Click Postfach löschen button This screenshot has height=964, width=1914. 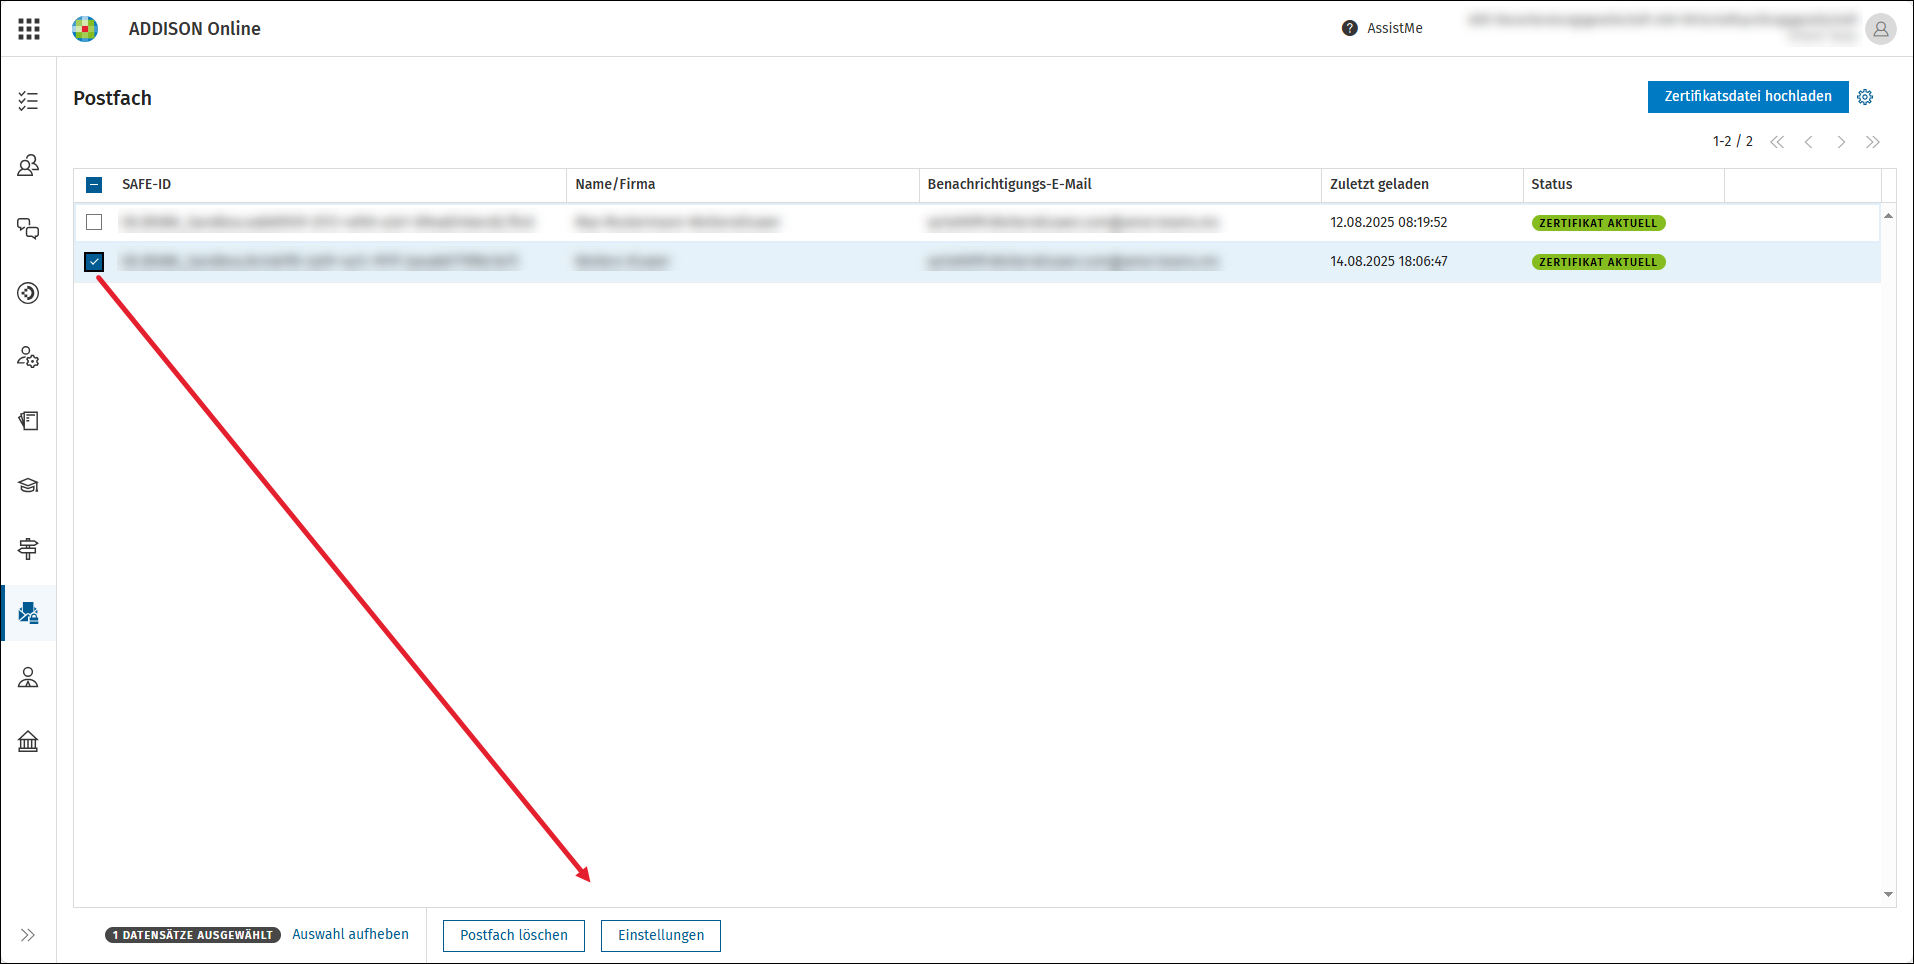tap(514, 935)
